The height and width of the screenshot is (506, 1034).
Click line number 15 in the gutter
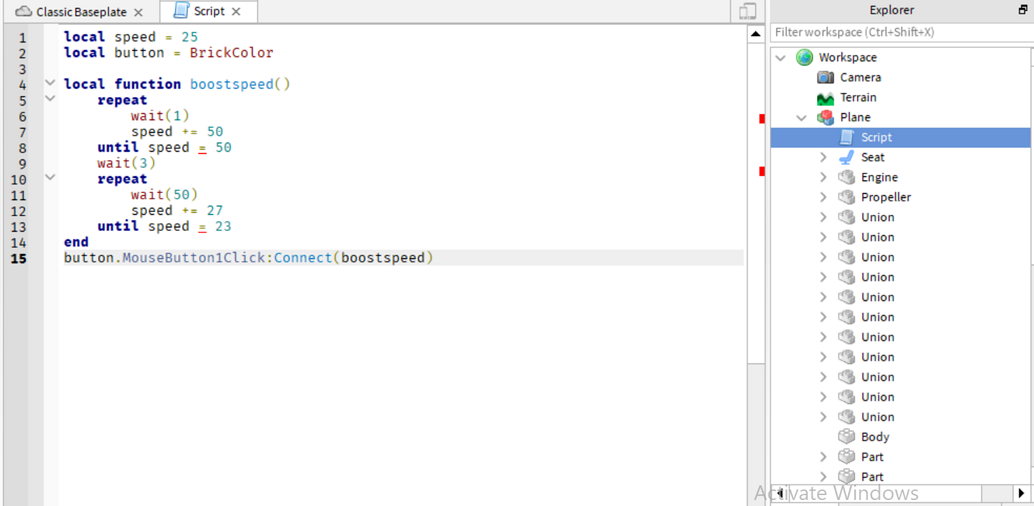point(18,258)
